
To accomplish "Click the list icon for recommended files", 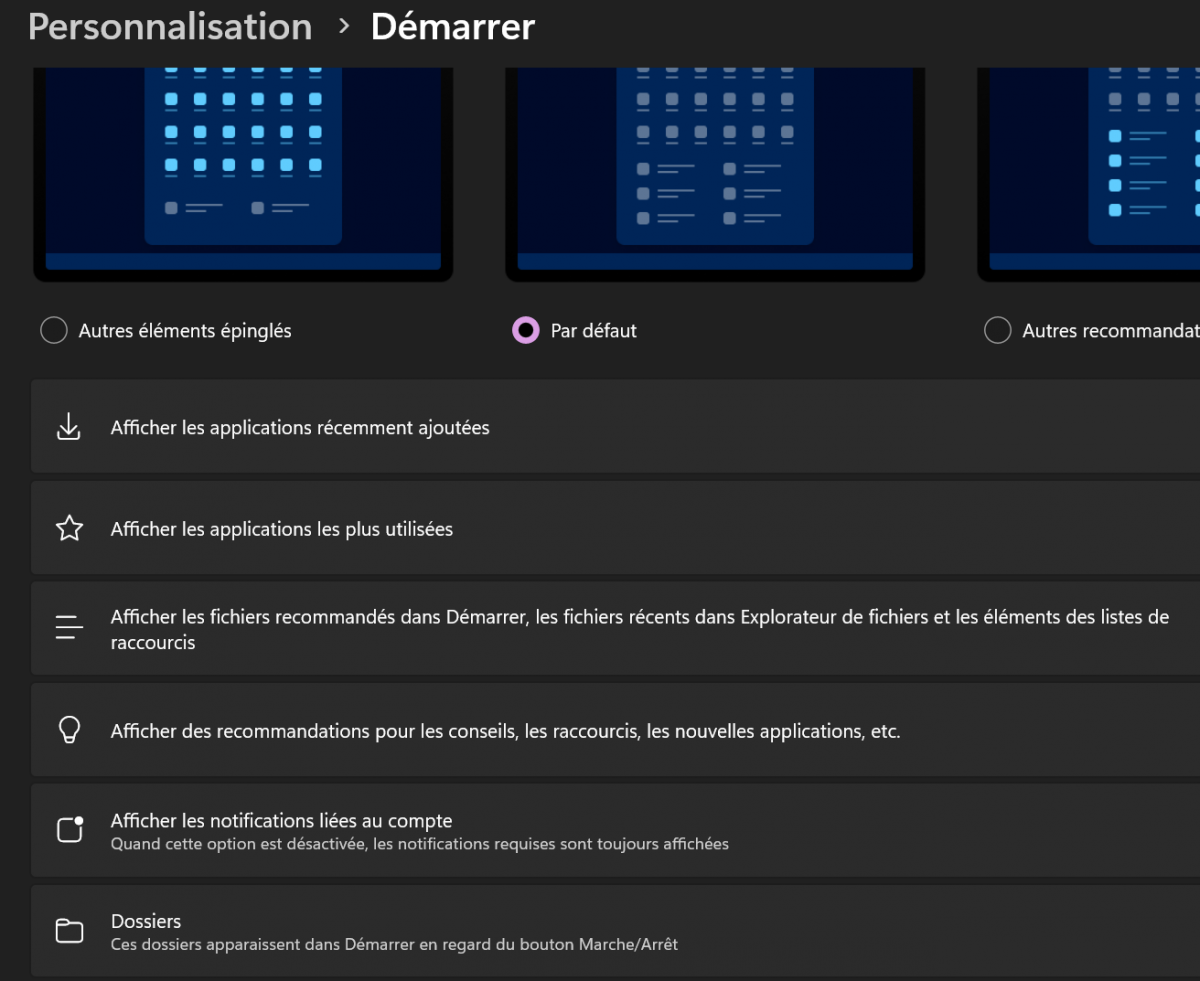I will click(x=69, y=629).
